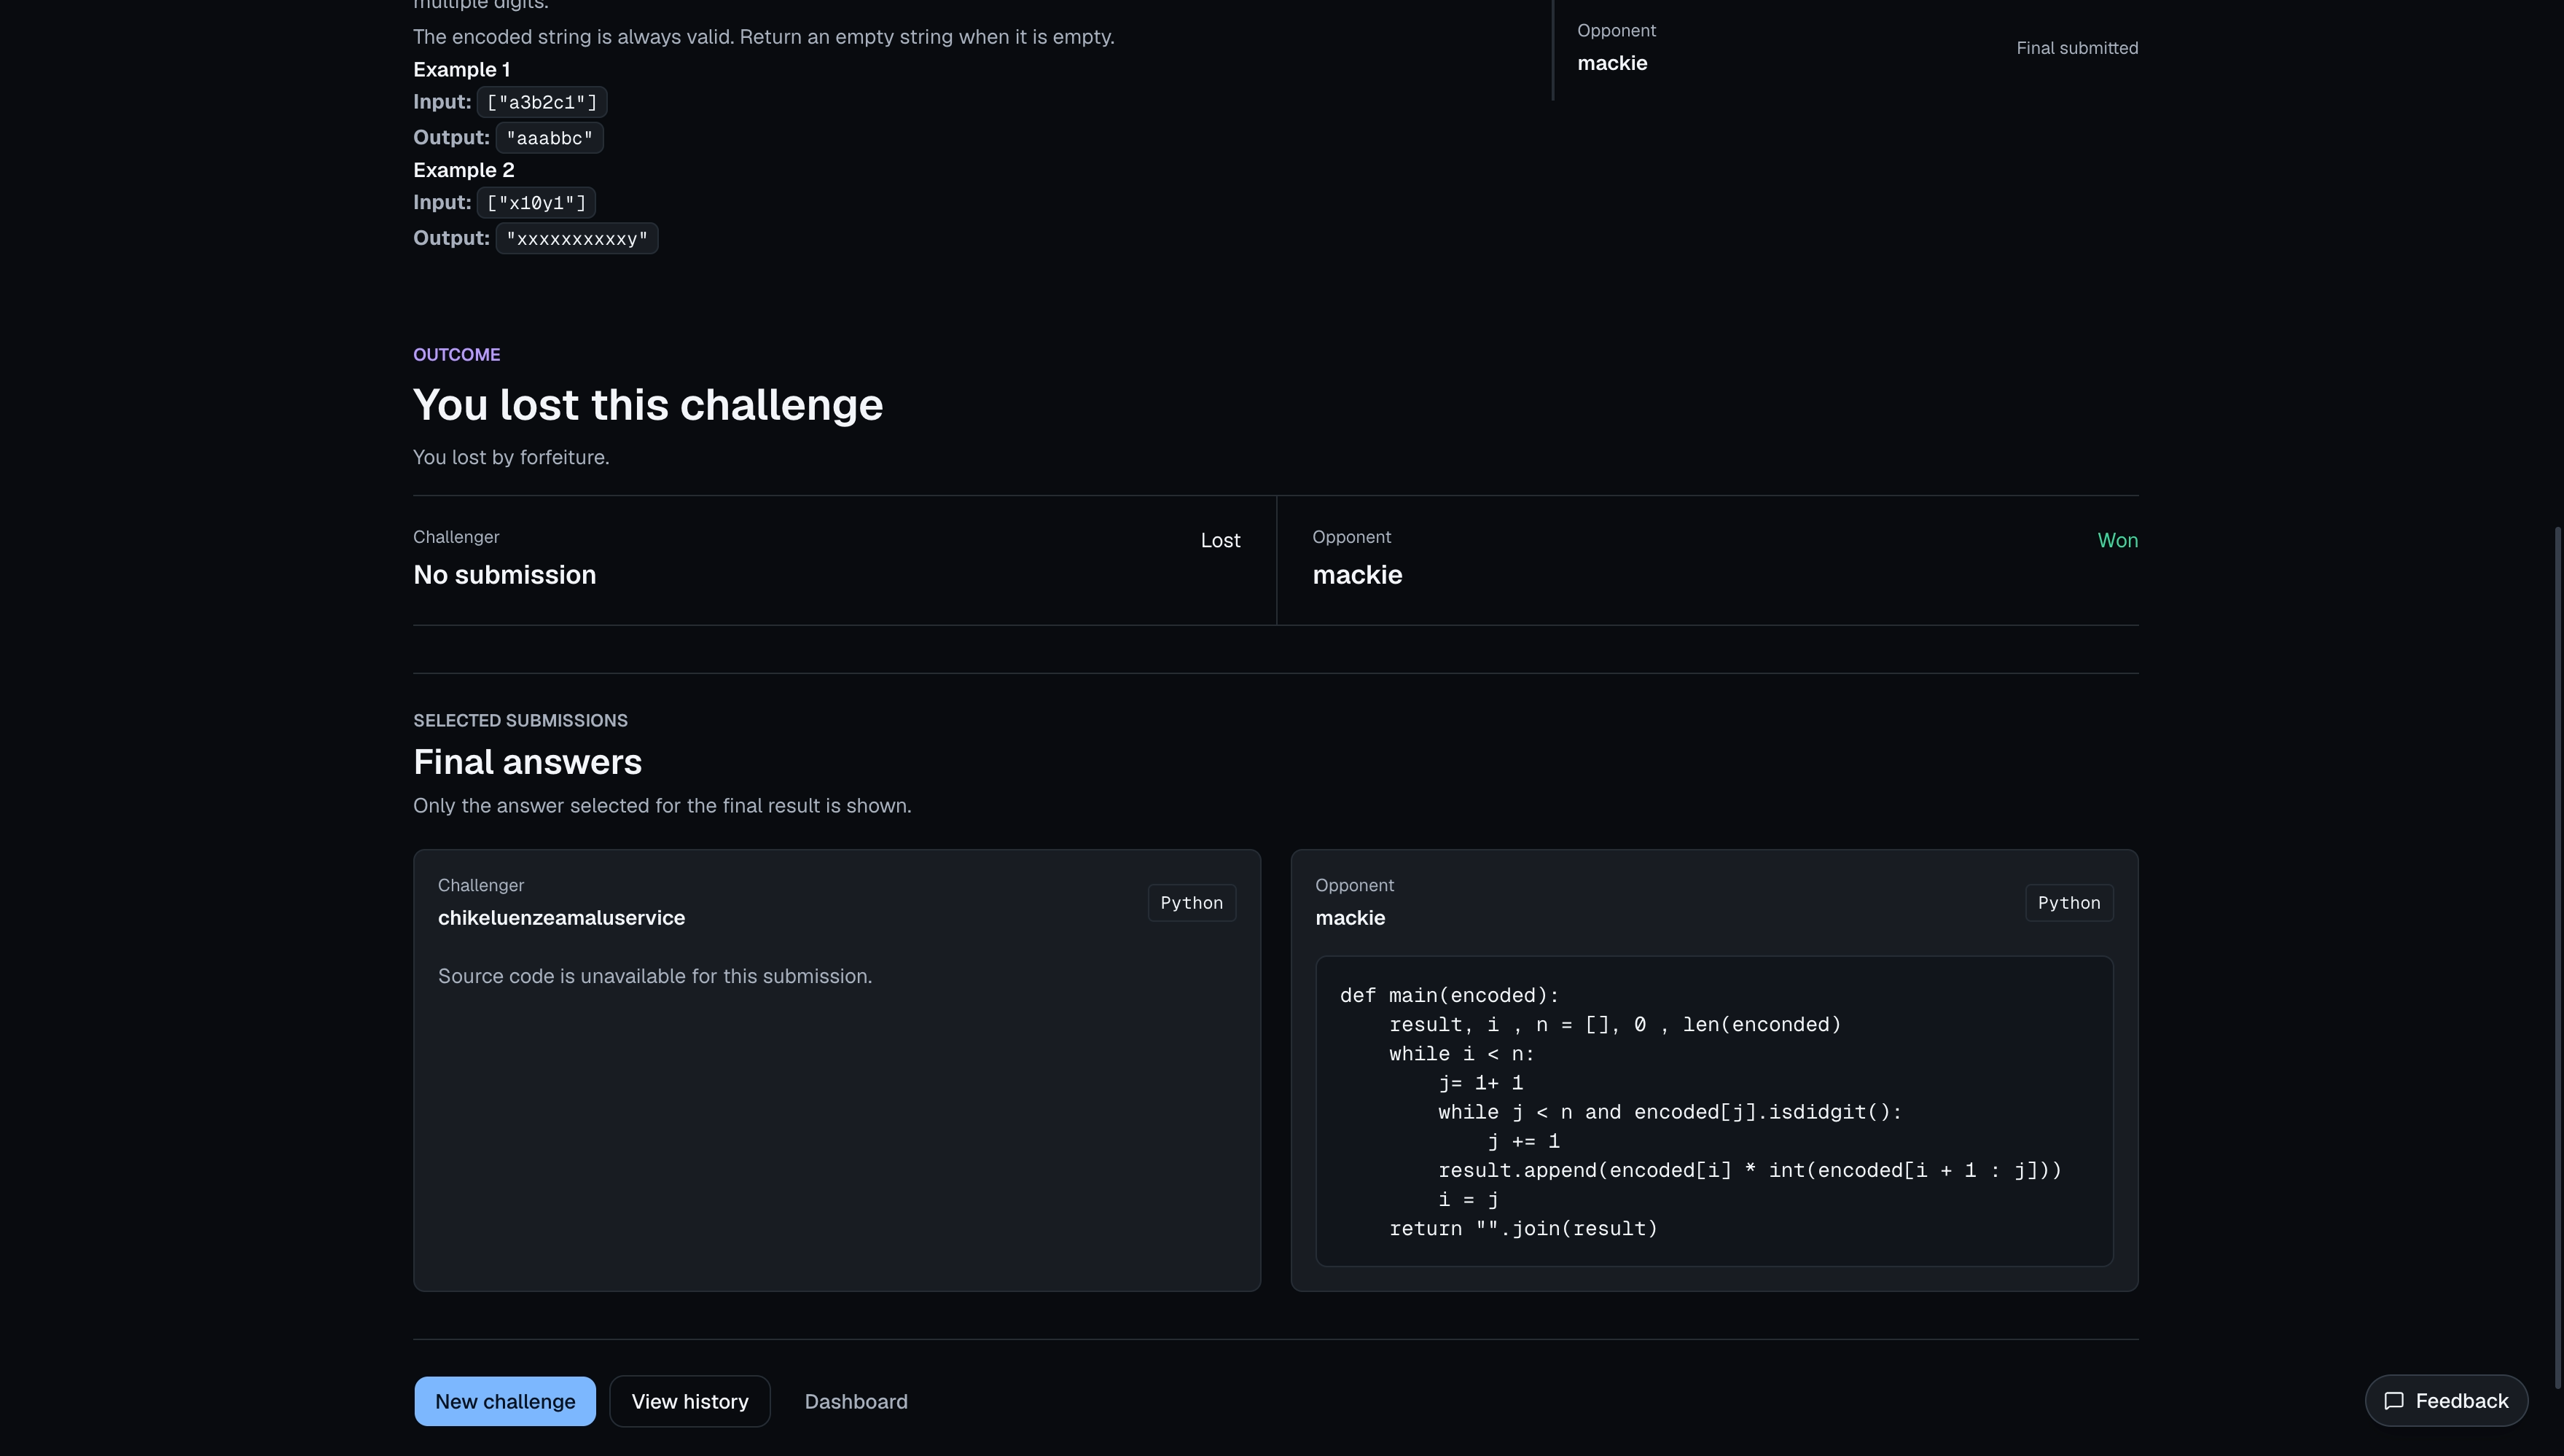Click the mackie name in Final answers card
The image size is (2564, 1456).
click(x=1350, y=918)
